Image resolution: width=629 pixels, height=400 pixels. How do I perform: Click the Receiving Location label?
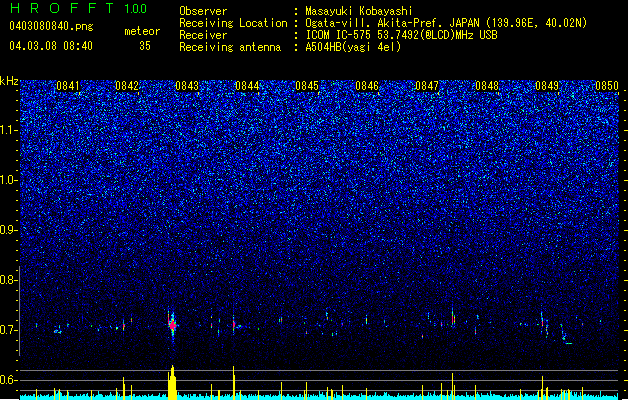(233, 23)
